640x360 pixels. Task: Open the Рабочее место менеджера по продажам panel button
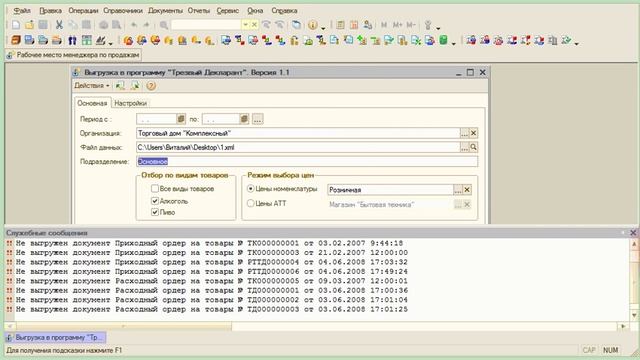click(73, 55)
